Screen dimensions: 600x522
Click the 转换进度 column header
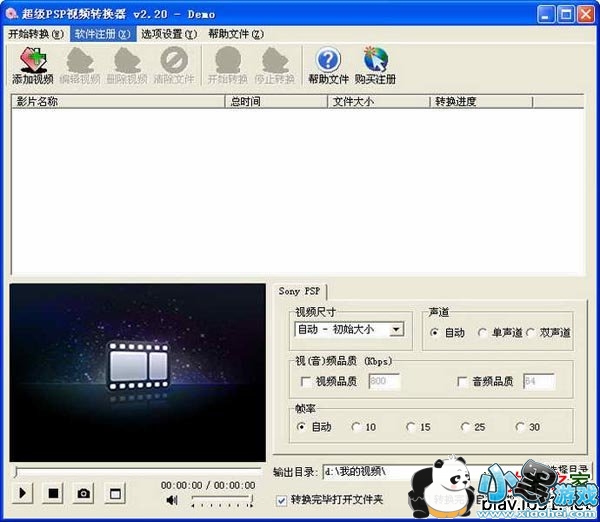pos(481,102)
